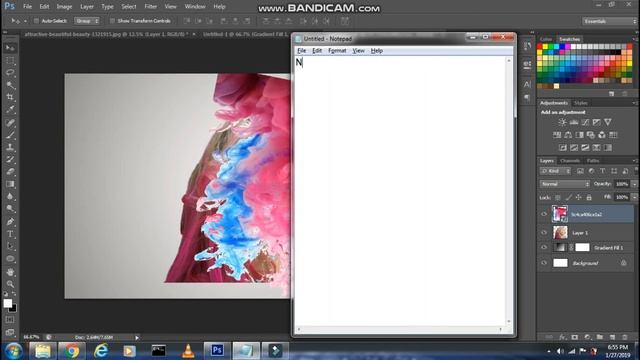Select the Zoom magnifier tool

click(10, 284)
